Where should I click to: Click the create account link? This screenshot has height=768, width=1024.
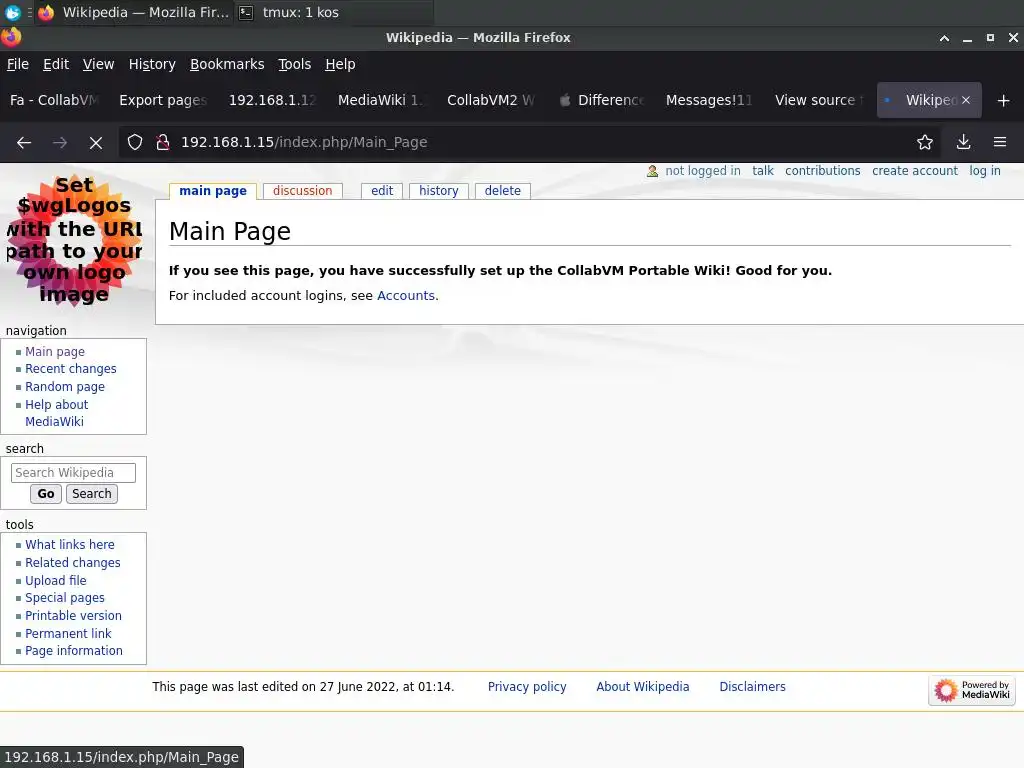tap(915, 171)
